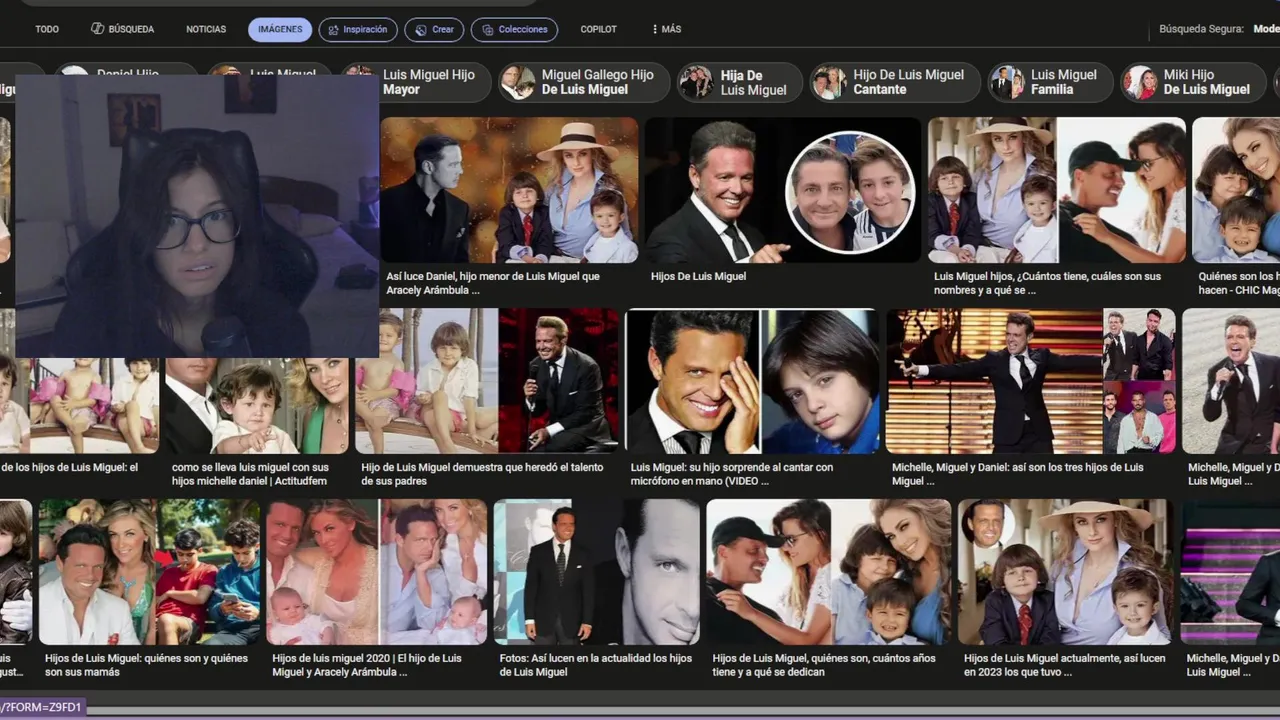
Task: Open image 'Hijos de Luis Miguel, quiénes son, cuántos años'
Action: pos(829,572)
